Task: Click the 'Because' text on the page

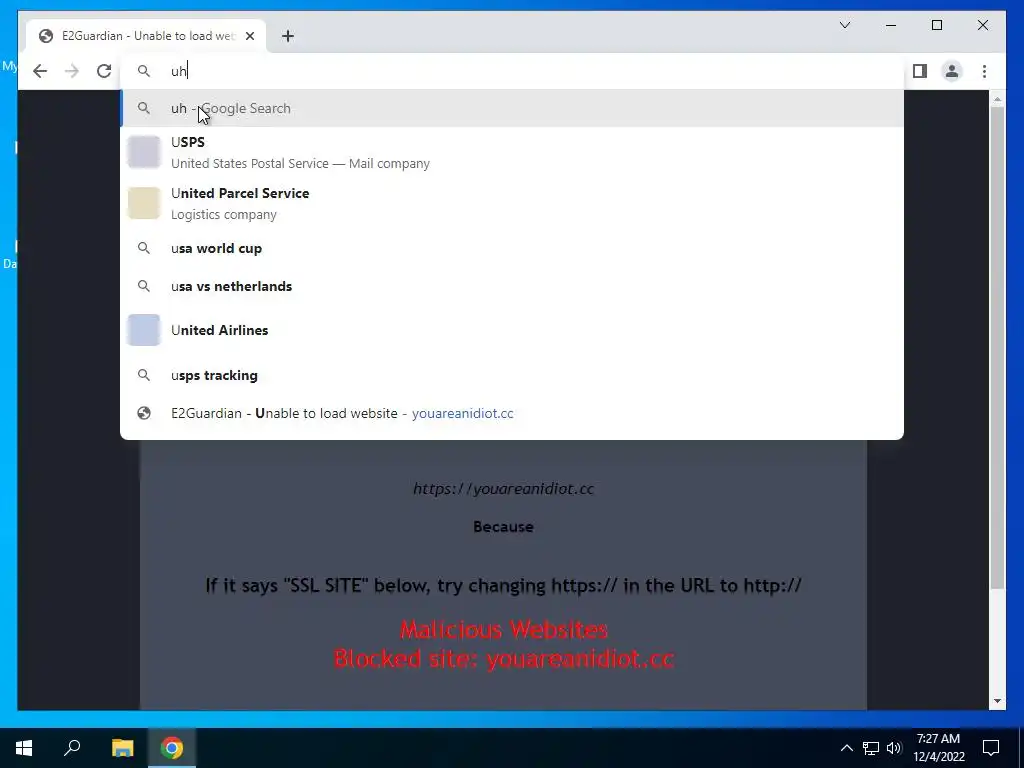Action: click(504, 526)
